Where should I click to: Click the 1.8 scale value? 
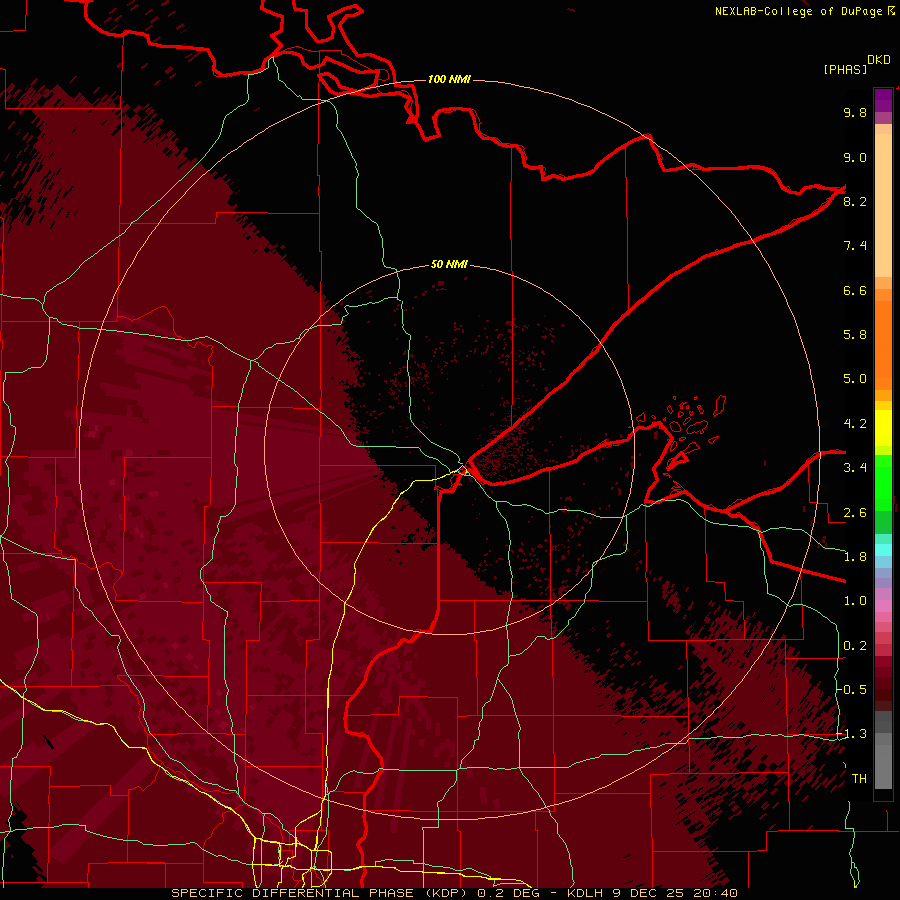click(x=855, y=557)
